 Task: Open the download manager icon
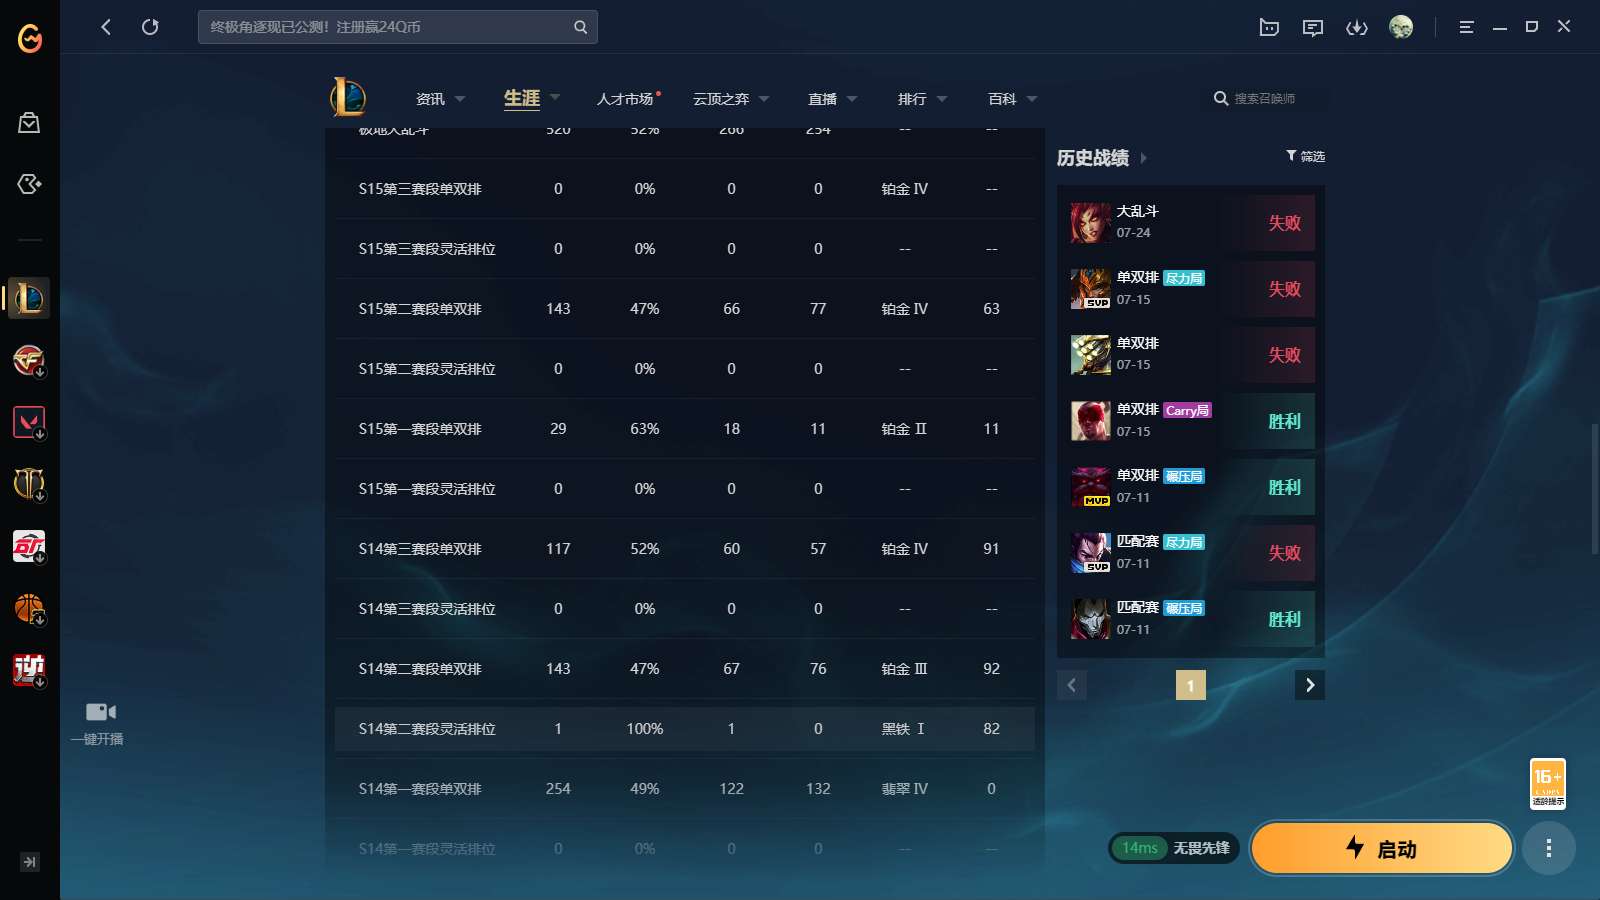[x=1356, y=27]
